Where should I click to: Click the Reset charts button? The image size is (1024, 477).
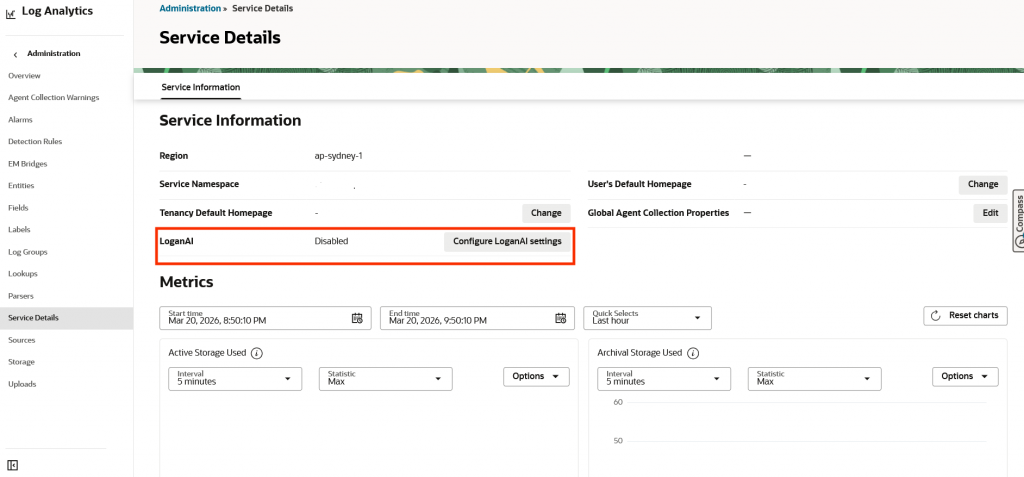pyautogui.click(x=965, y=316)
